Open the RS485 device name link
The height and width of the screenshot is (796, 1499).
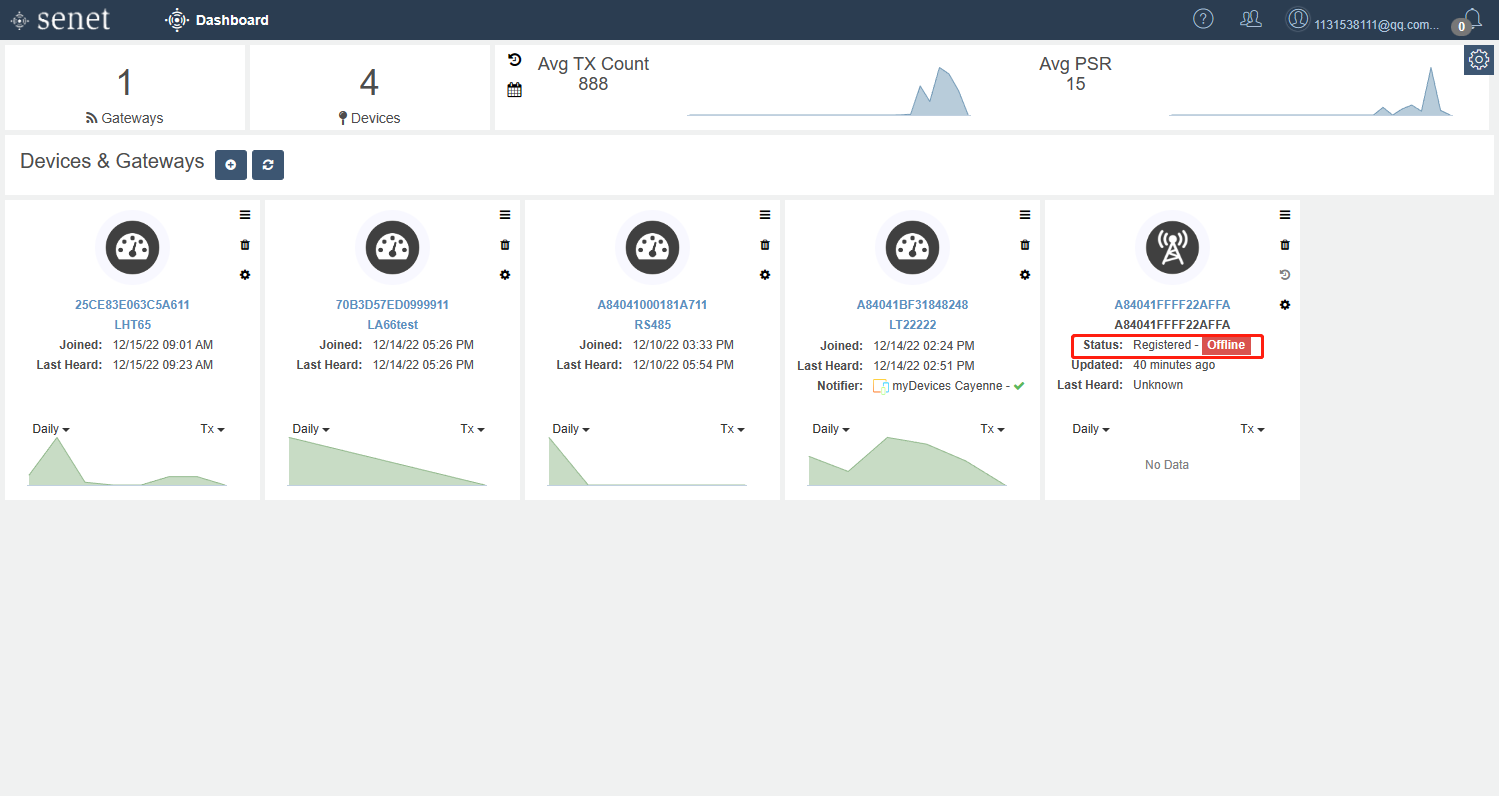pyautogui.click(x=652, y=325)
